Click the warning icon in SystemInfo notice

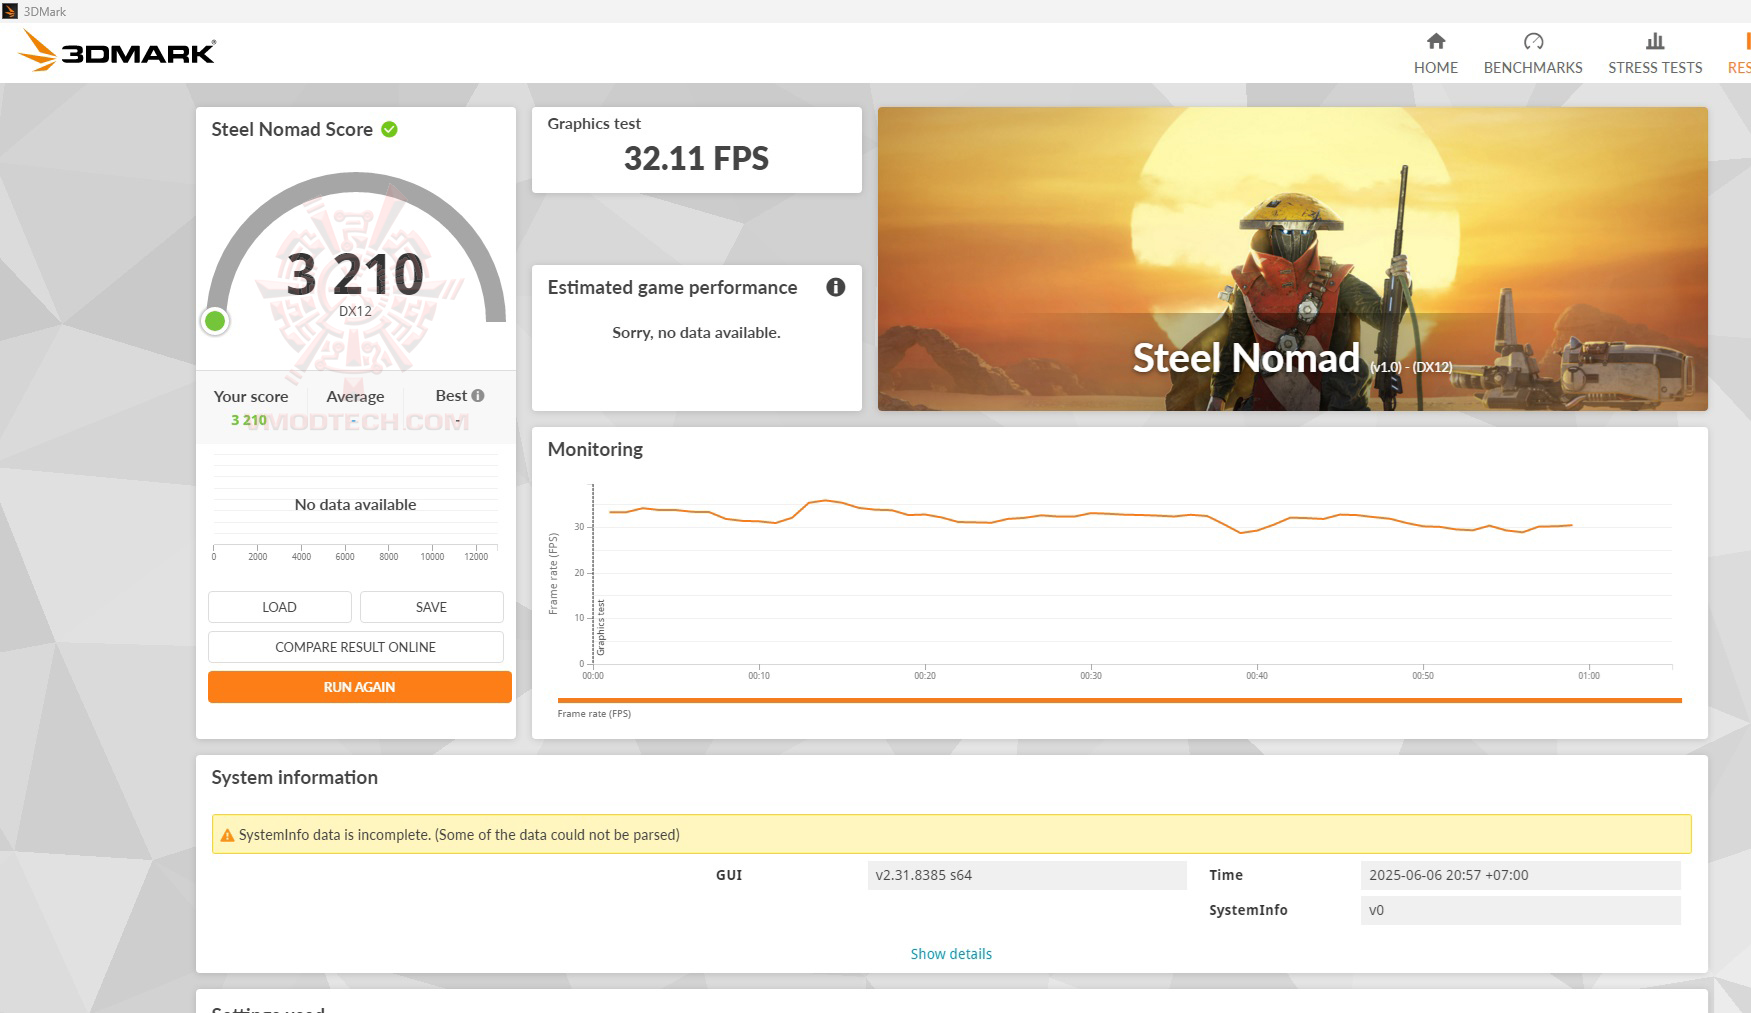pyautogui.click(x=228, y=835)
